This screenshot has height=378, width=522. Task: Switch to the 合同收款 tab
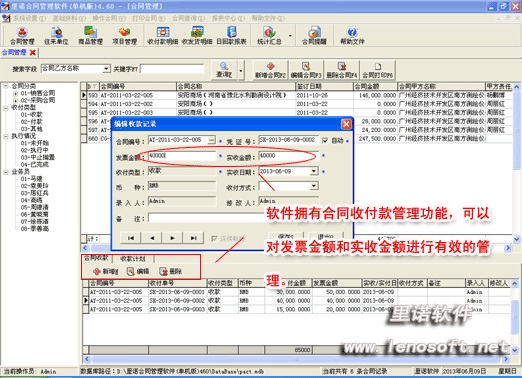96,258
